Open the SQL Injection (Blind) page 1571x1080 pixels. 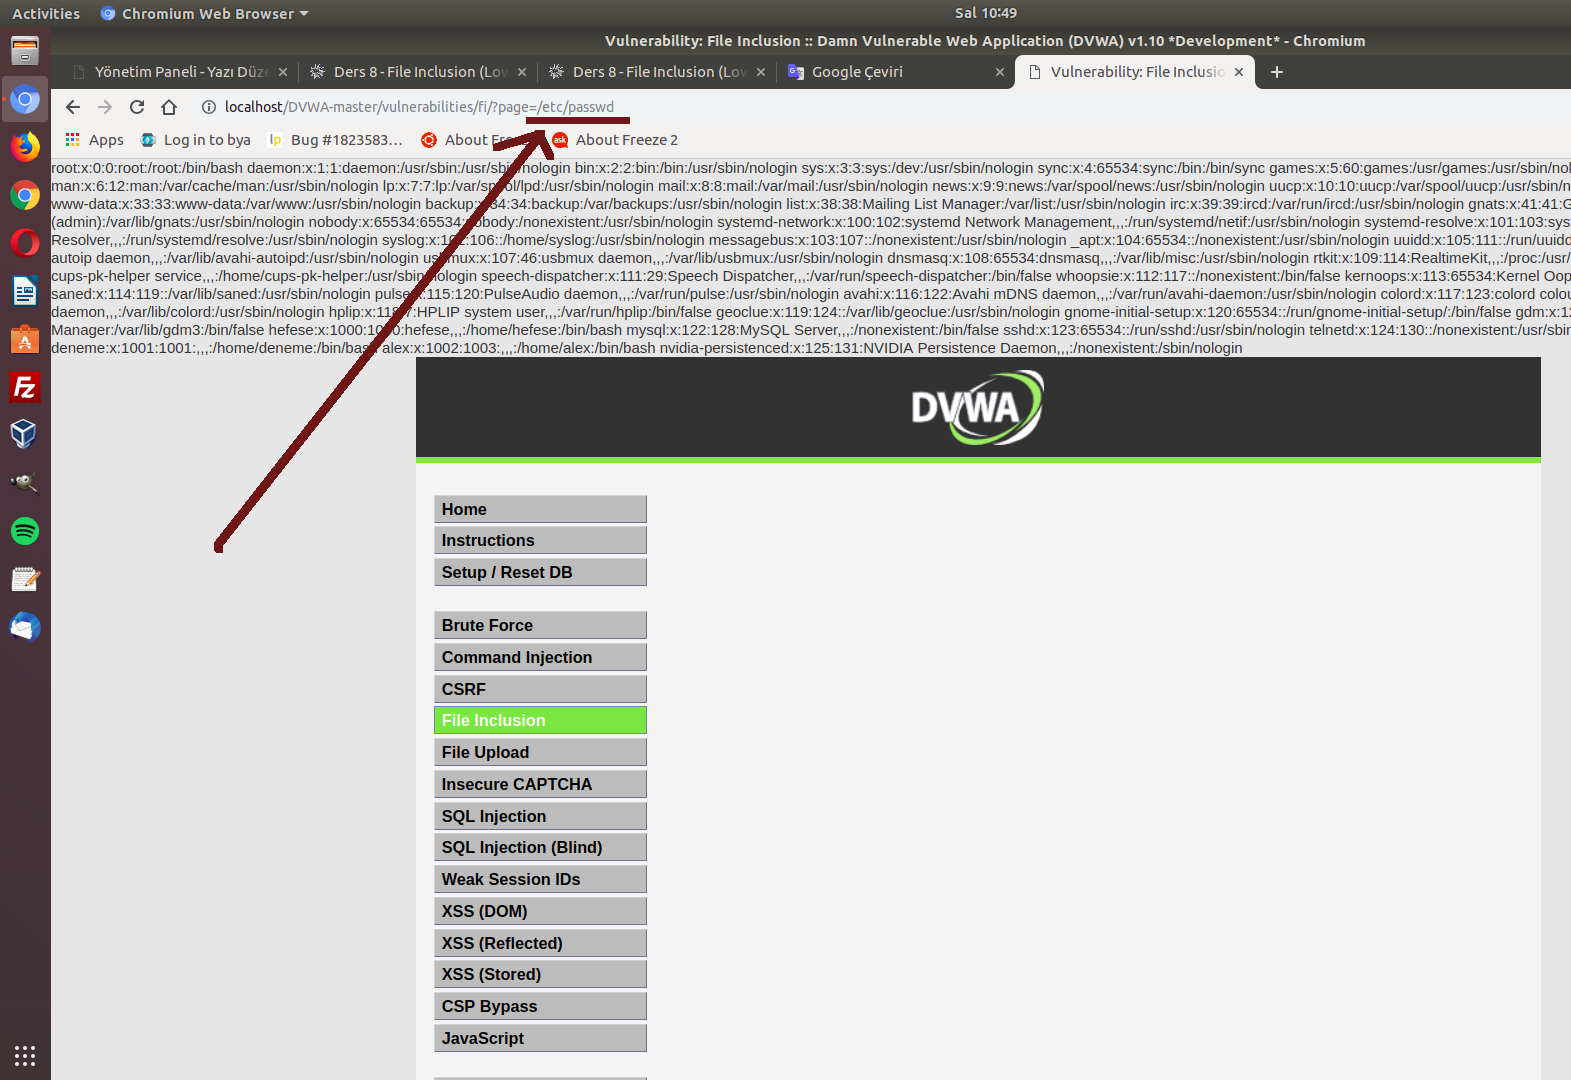click(540, 847)
